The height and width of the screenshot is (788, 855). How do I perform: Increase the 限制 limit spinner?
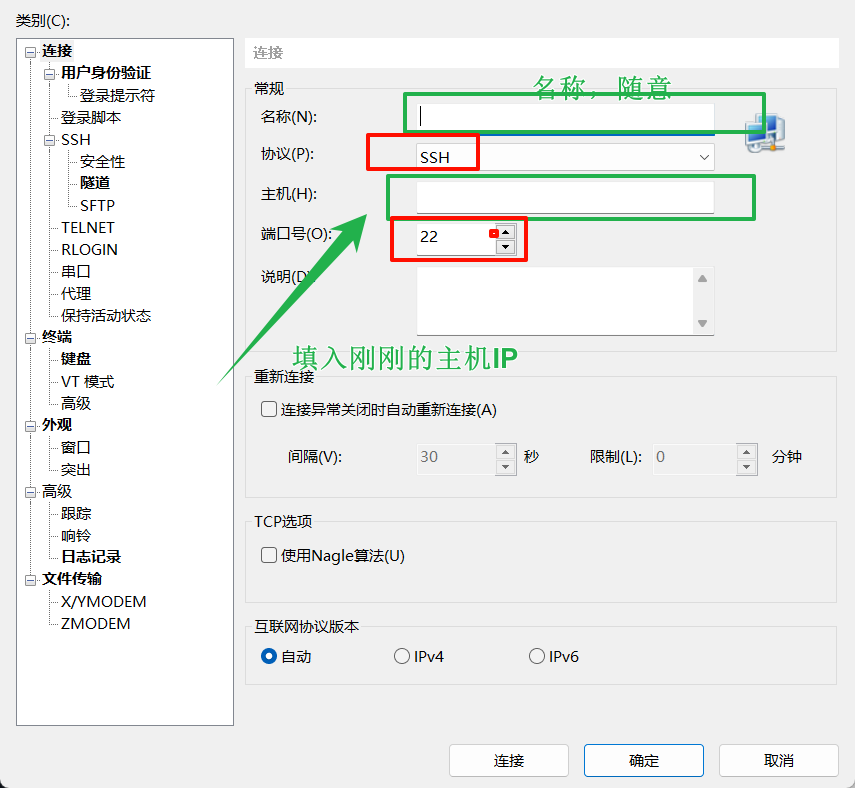point(746,452)
